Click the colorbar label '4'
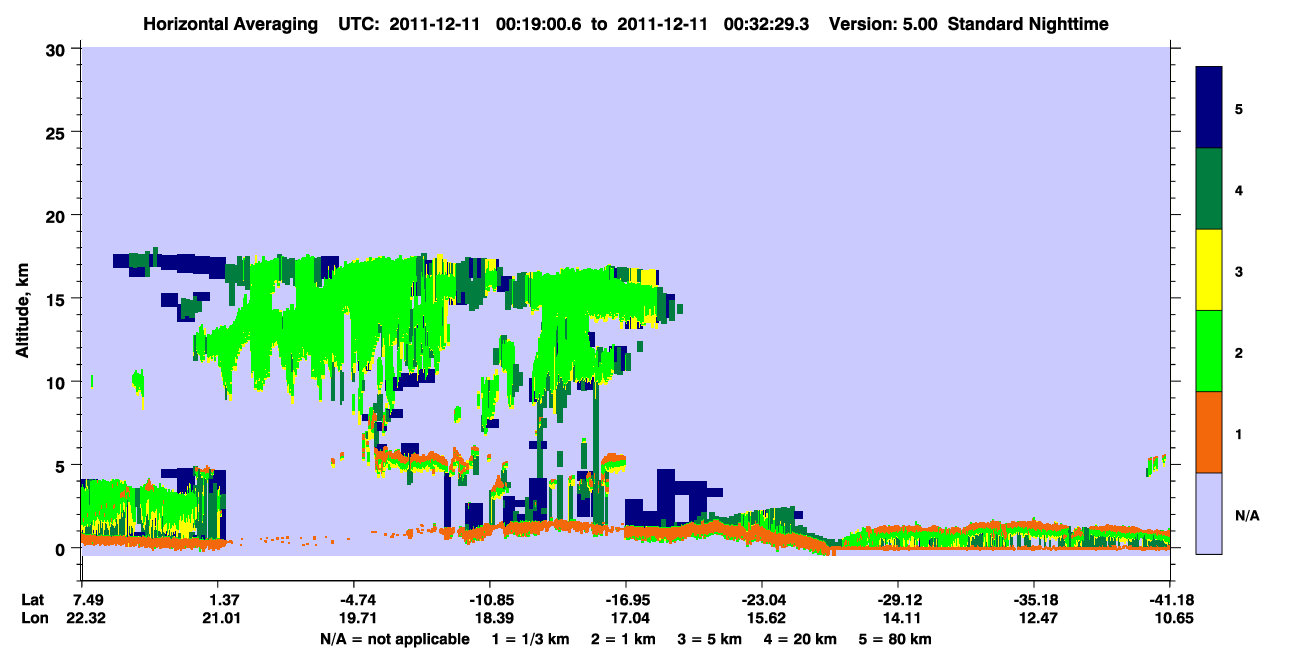This screenshot has width=1300, height=667. tap(1238, 189)
